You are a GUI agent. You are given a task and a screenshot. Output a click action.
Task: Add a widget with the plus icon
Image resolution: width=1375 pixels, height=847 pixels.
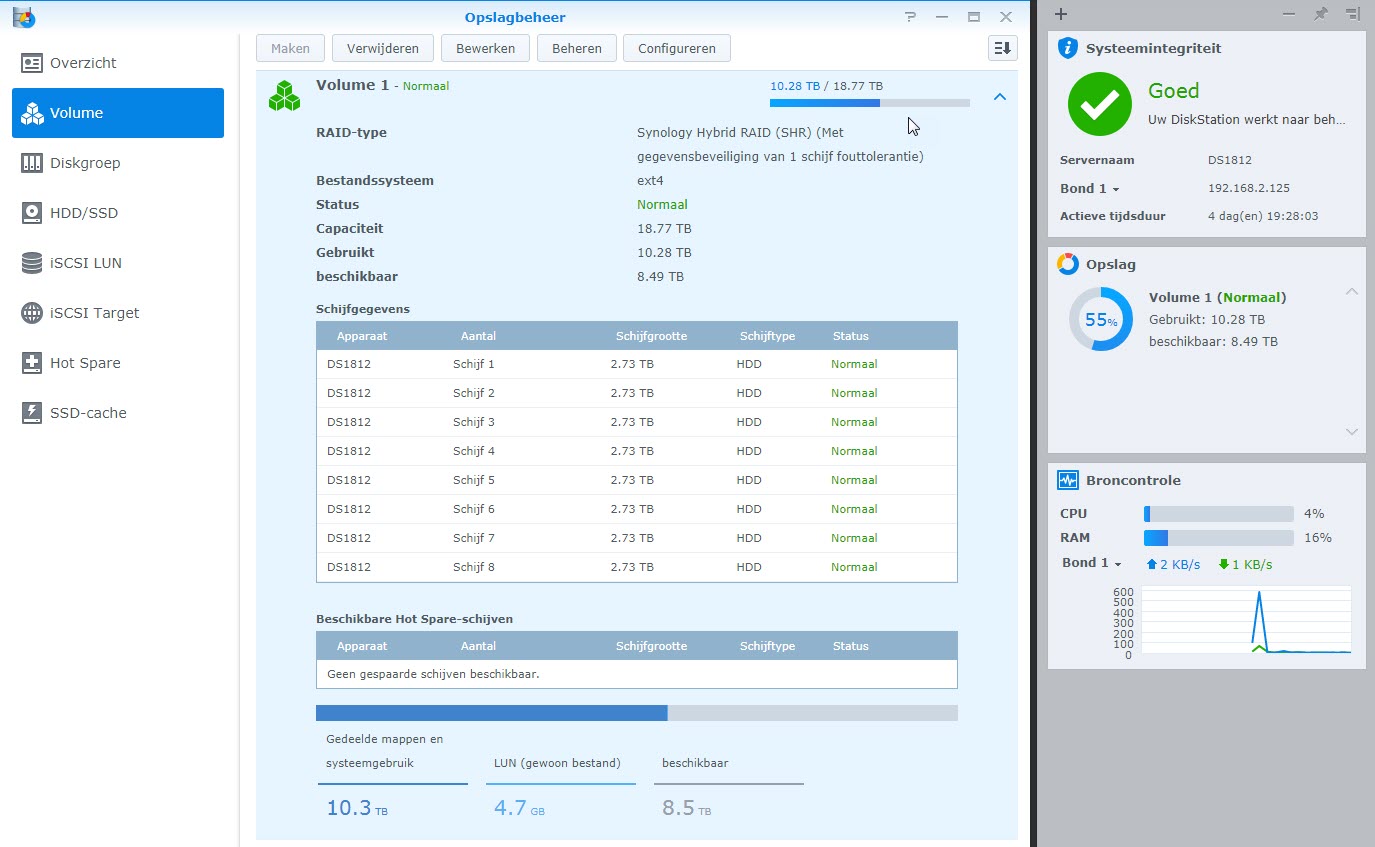click(x=1061, y=14)
